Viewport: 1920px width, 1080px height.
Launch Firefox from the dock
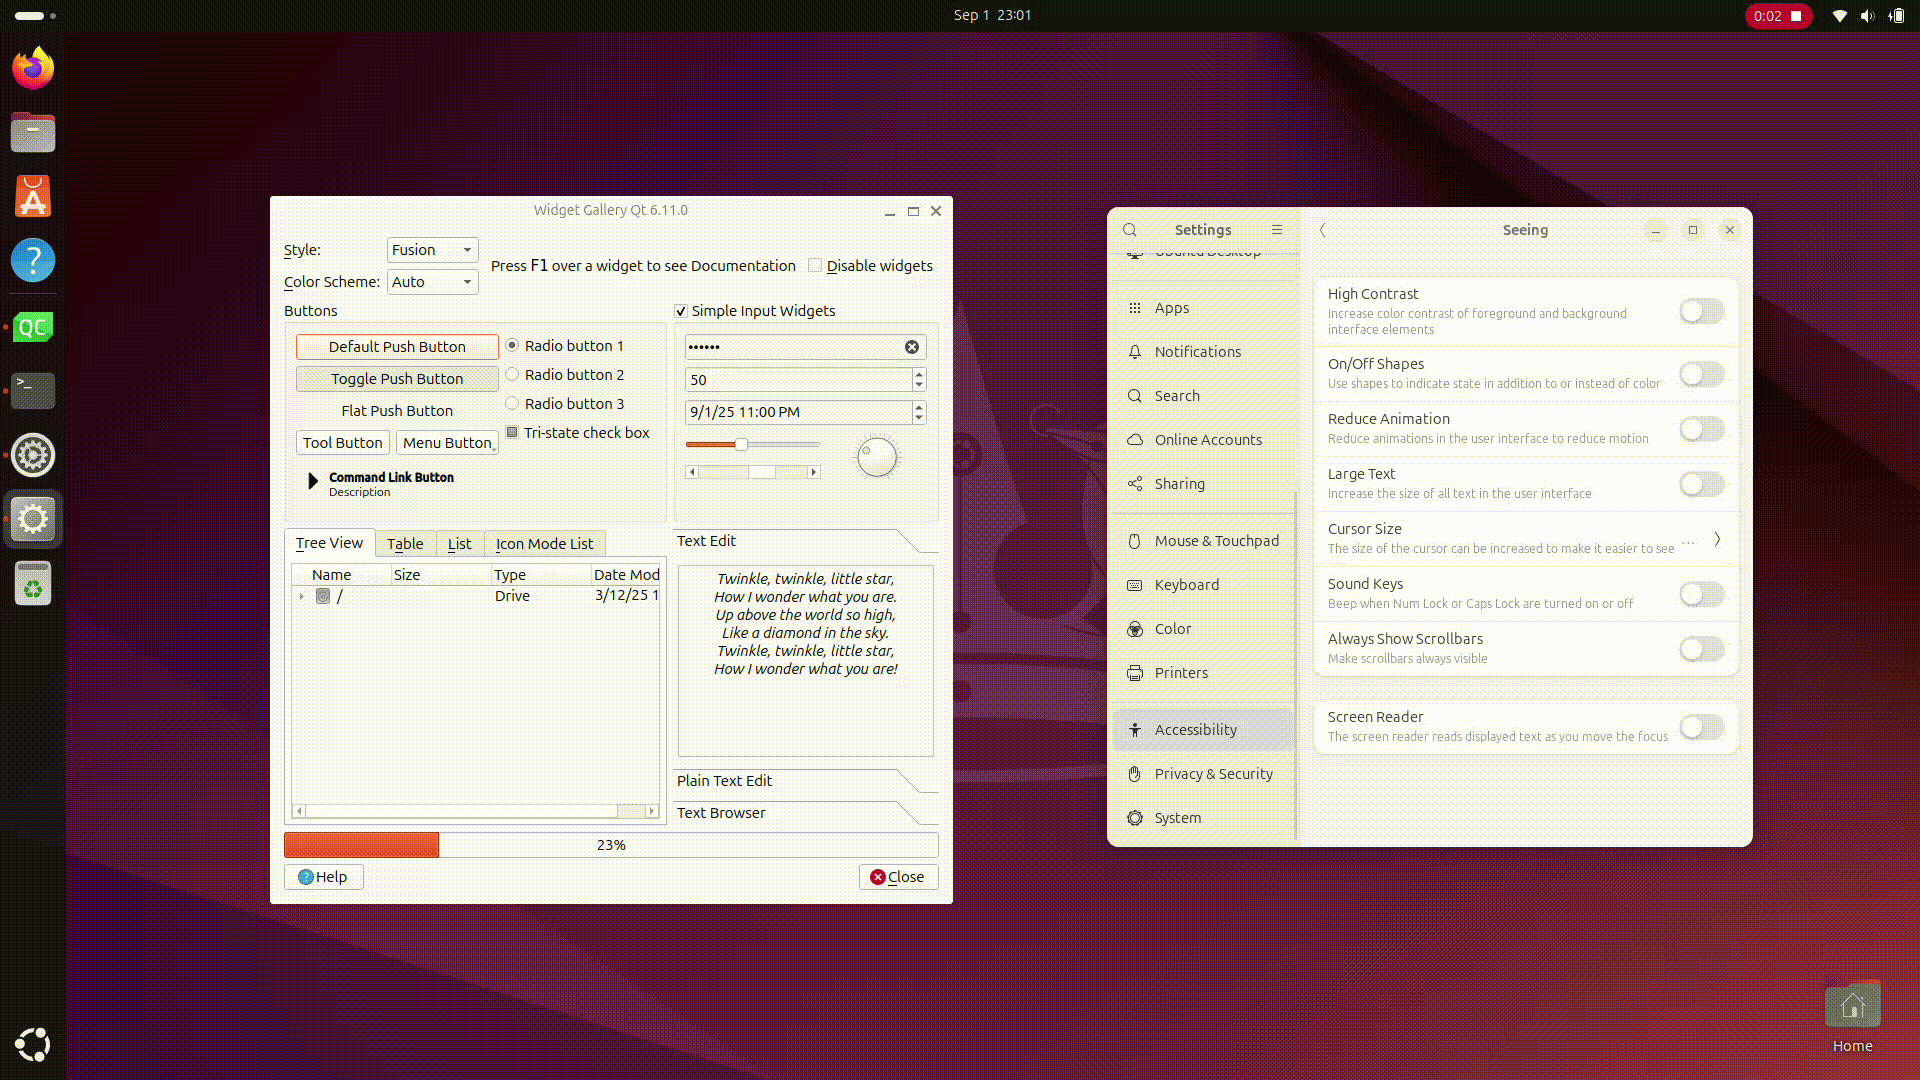point(32,67)
